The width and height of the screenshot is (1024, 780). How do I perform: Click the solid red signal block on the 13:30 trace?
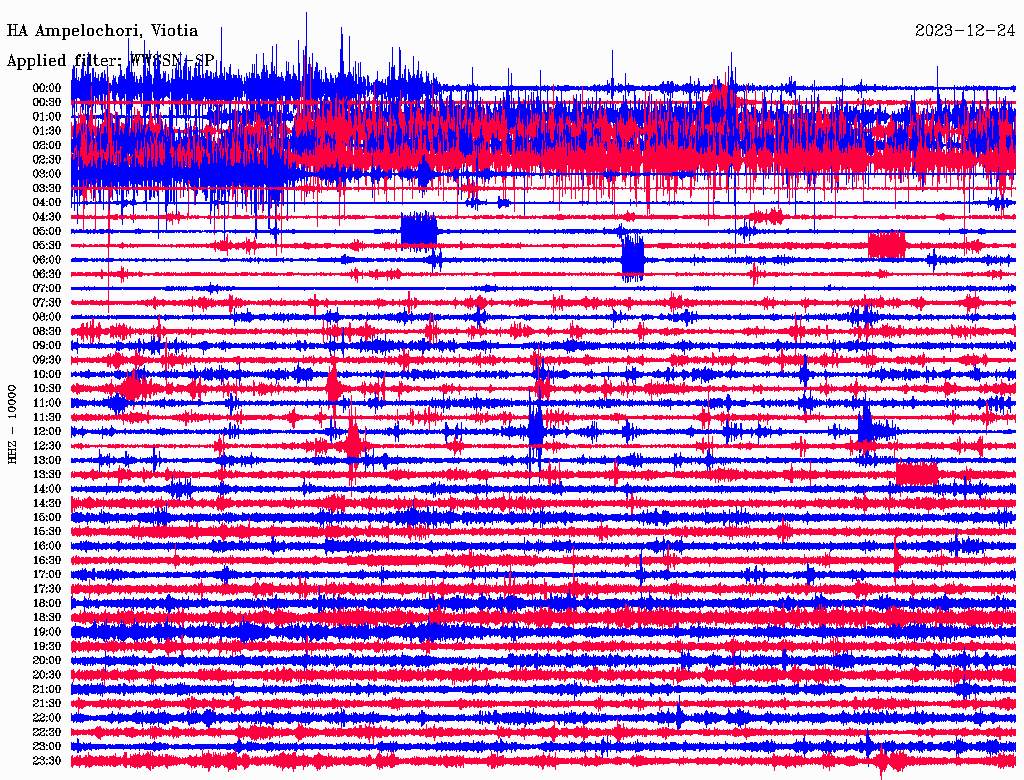[x=916, y=474]
